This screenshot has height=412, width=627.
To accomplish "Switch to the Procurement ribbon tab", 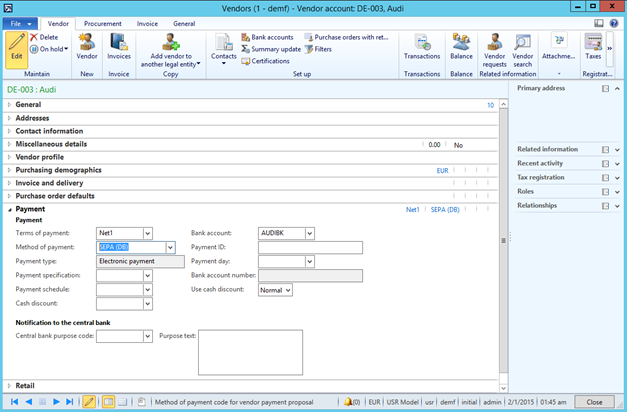I will point(103,22).
